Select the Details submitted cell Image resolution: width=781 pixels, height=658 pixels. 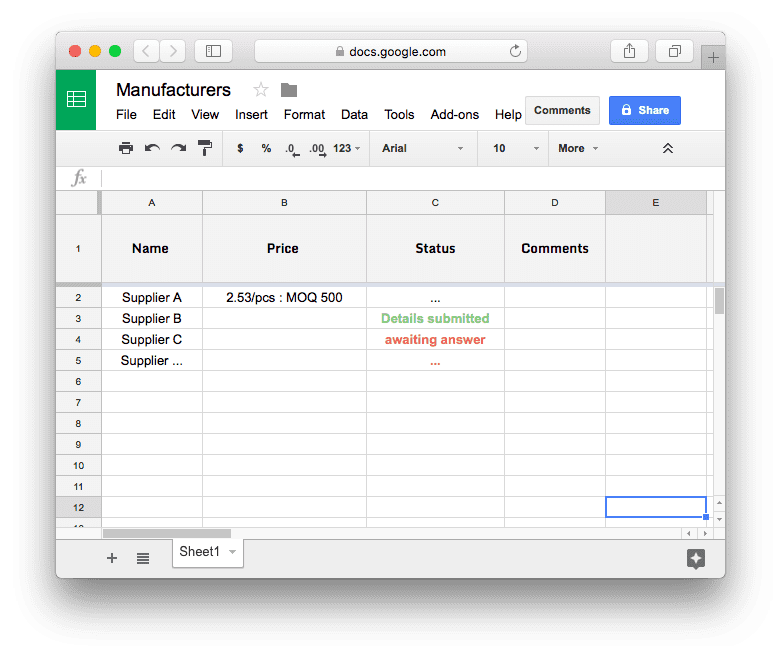coord(435,318)
